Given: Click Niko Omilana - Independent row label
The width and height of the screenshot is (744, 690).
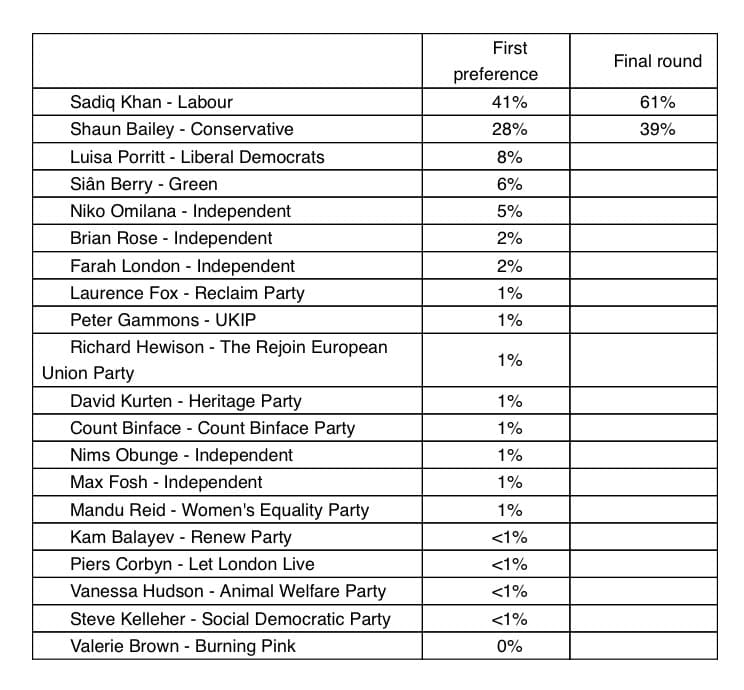Looking at the screenshot, I should 227,211.
